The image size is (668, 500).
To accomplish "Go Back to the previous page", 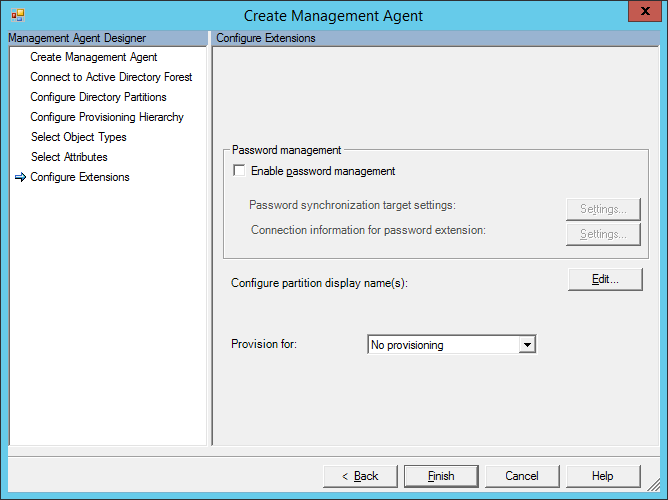I will 360,476.
